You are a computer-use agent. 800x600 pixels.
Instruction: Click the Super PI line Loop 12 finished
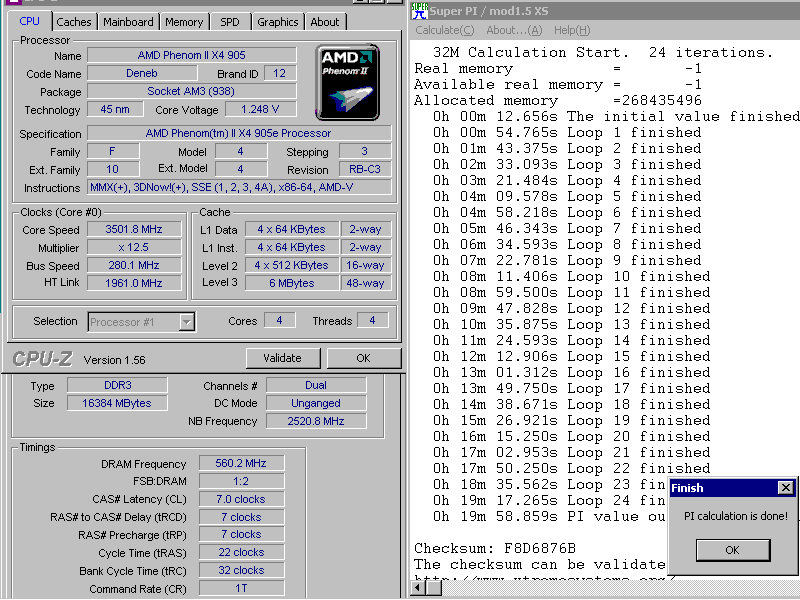pyautogui.click(x=571, y=309)
